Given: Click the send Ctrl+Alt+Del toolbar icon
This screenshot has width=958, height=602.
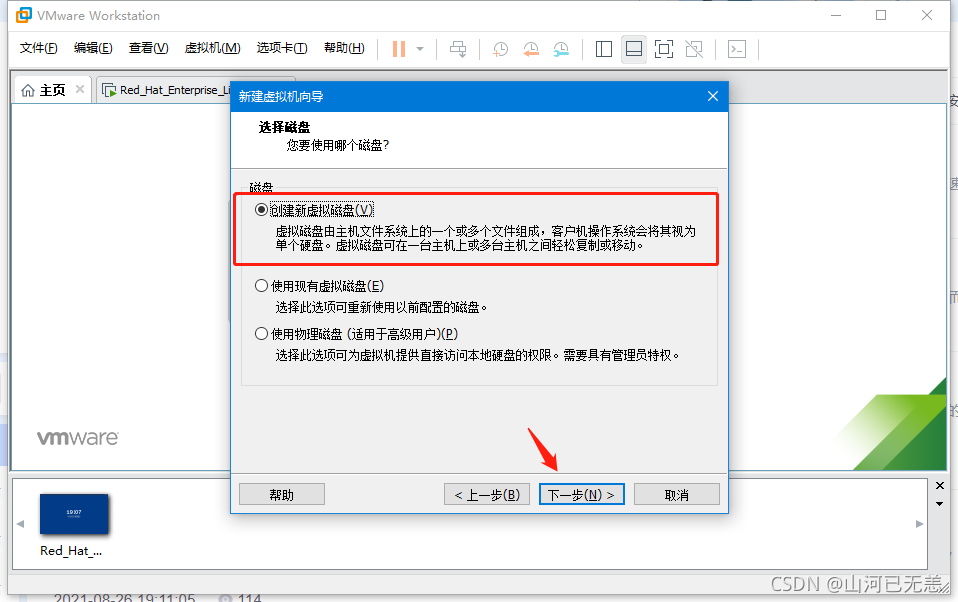Looking at the screenshot, I should coord(458,49).
